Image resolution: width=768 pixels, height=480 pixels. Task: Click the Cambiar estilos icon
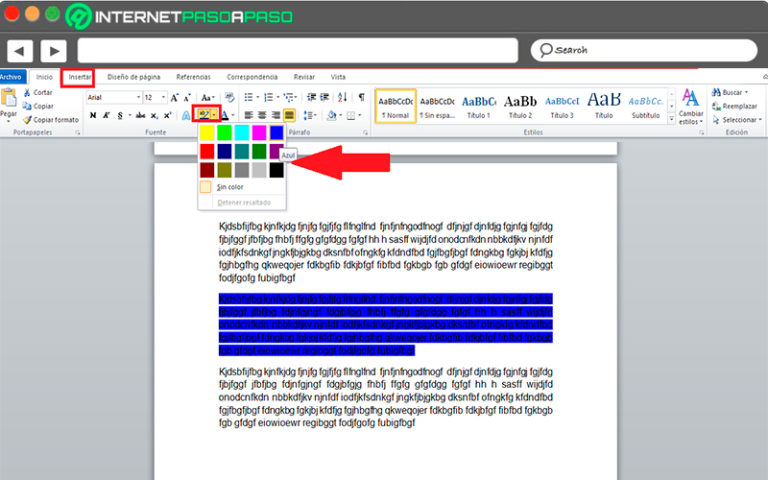point(691,107)
